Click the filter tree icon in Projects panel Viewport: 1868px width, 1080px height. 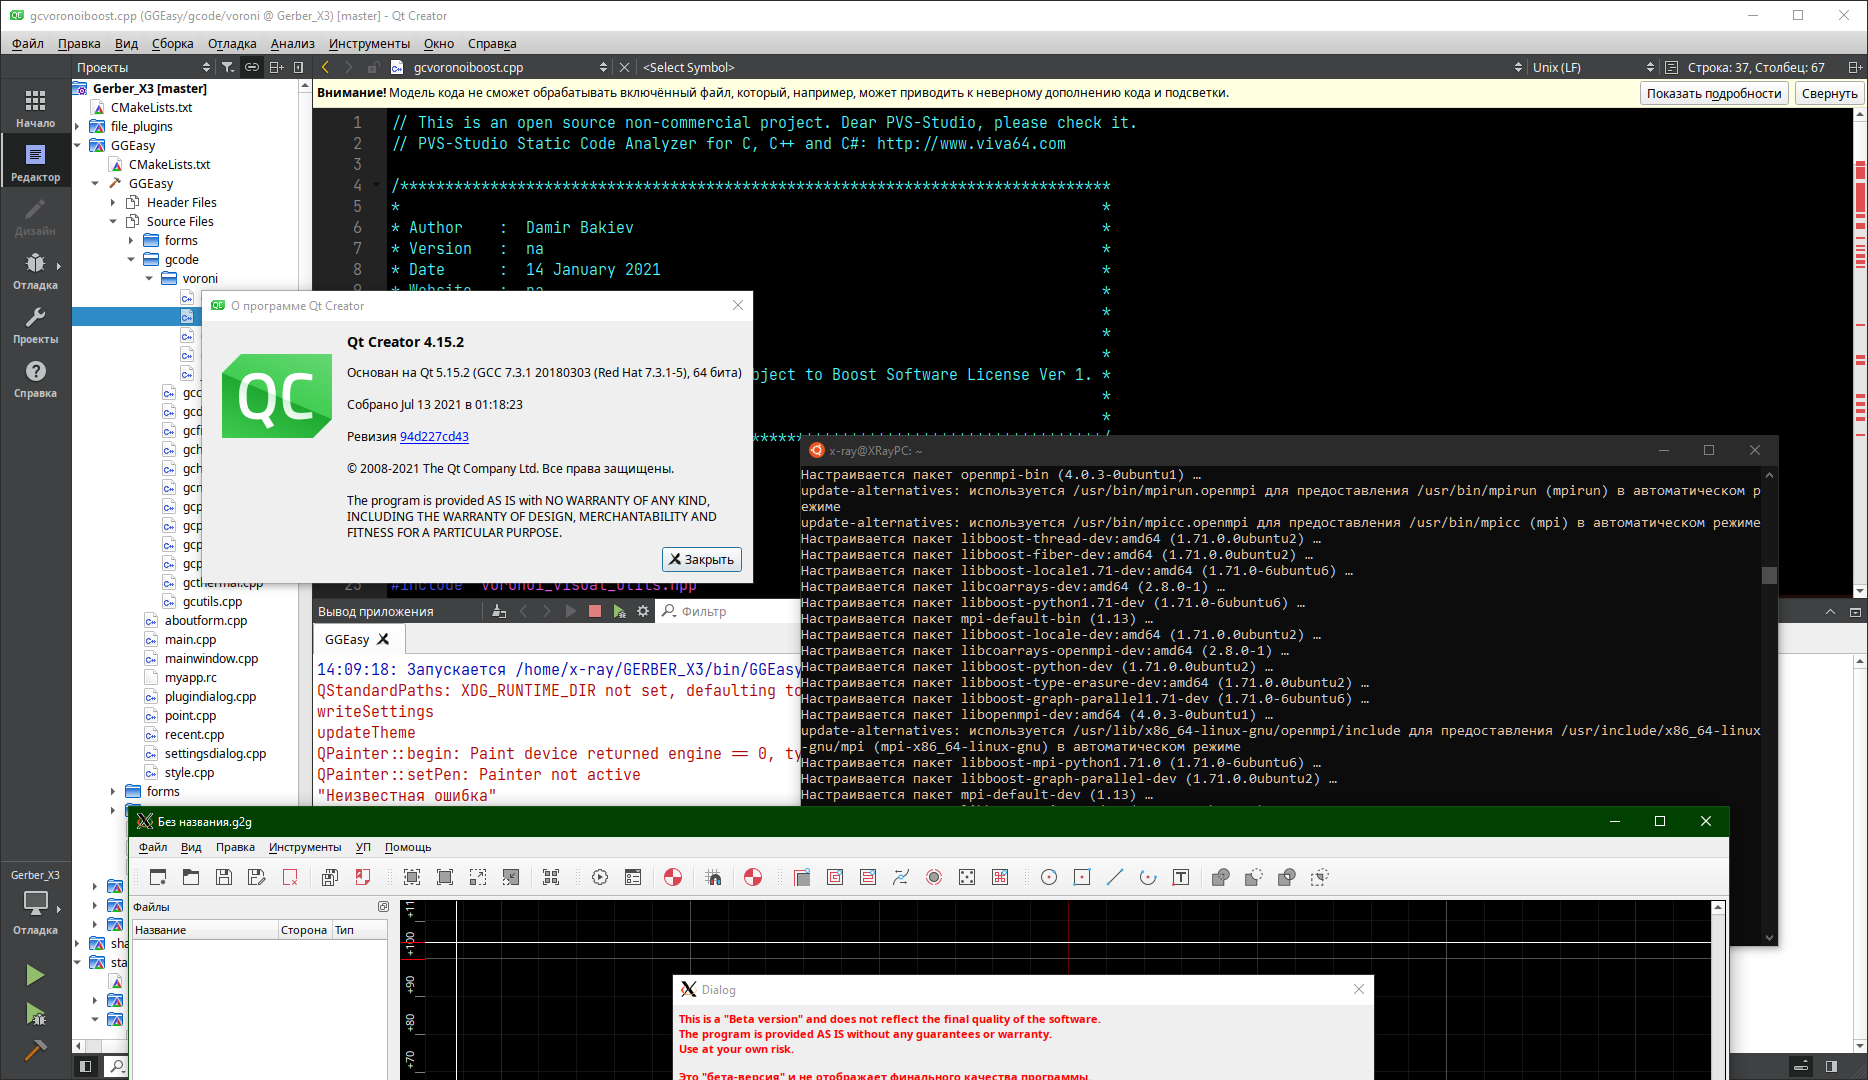(228, 67)
